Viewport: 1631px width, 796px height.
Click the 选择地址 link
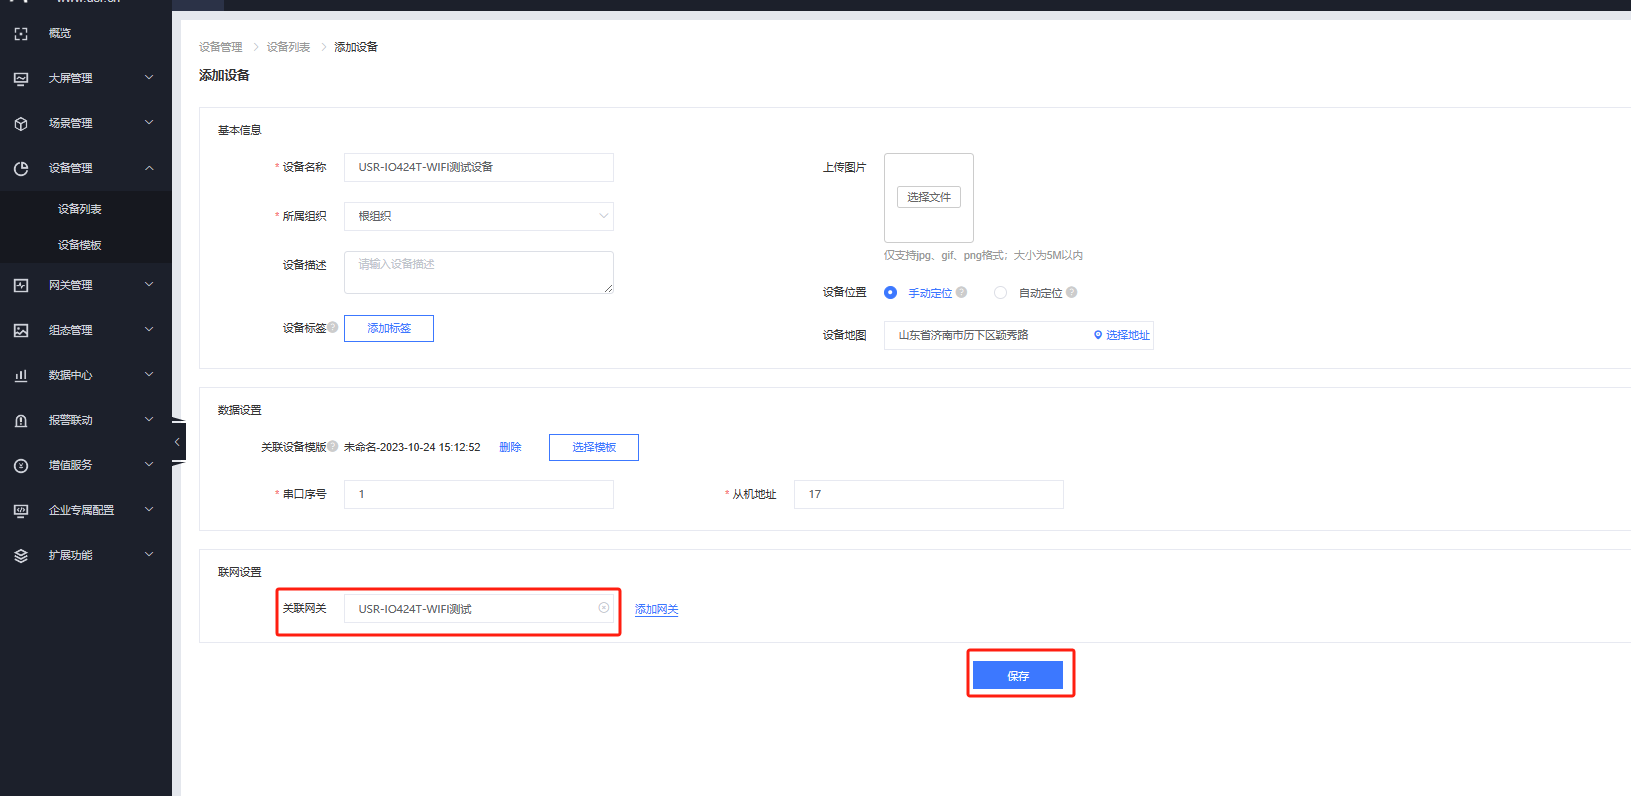[1128, 335]
